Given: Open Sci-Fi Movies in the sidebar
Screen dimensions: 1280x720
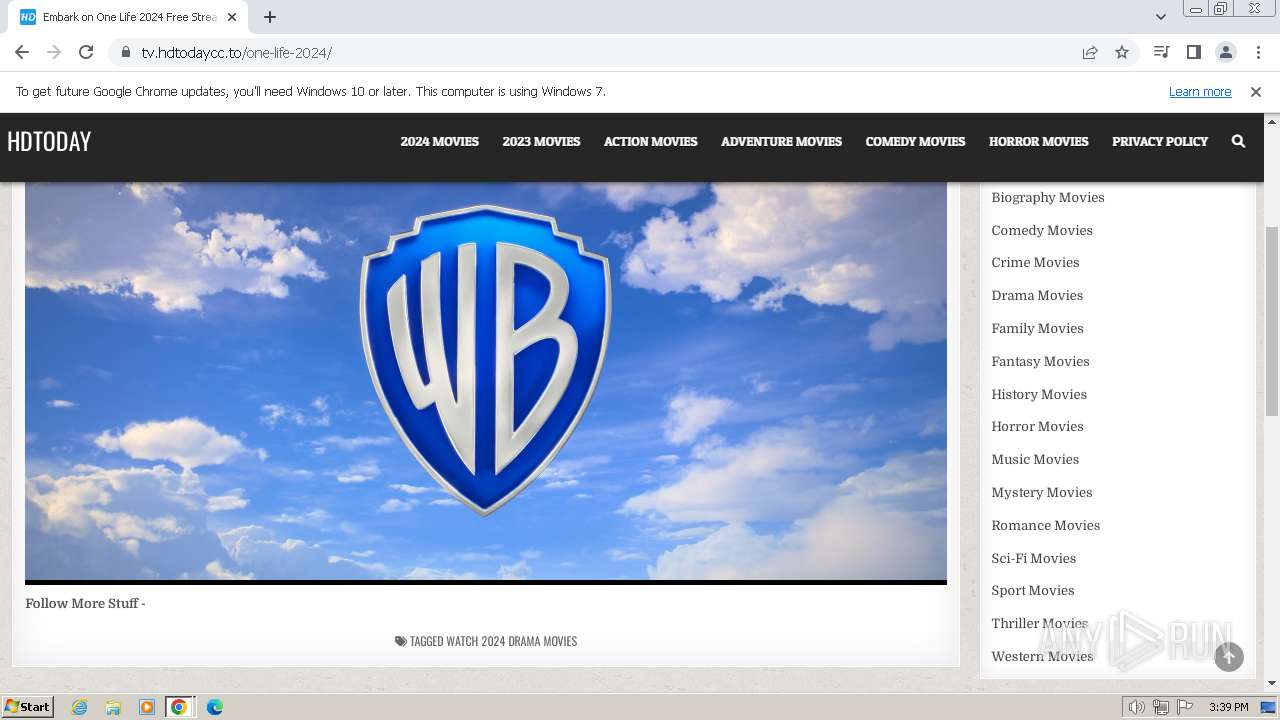Looking at the screenshot, I should coord(1033,558).
